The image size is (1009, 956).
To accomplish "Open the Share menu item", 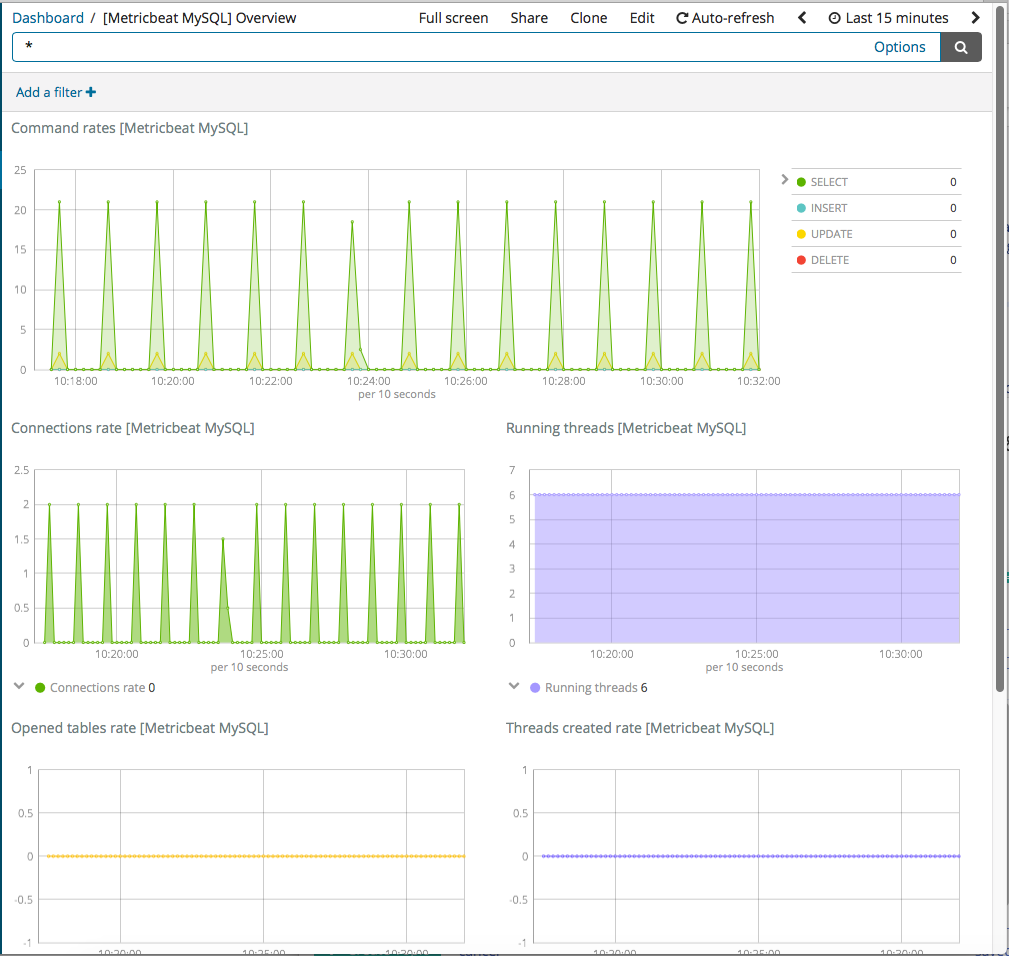I will point(529,18).
